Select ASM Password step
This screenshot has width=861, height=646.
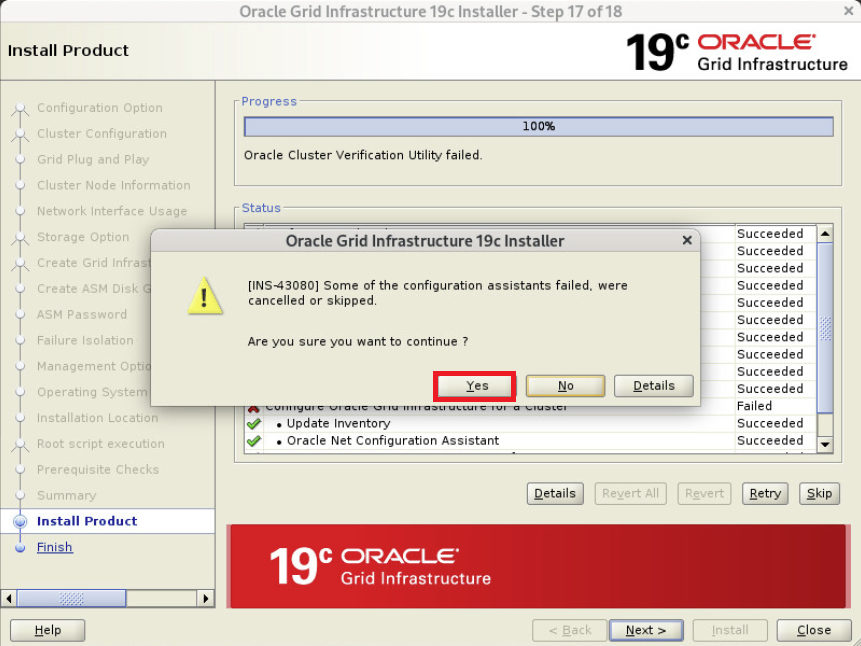coord(82,315)
